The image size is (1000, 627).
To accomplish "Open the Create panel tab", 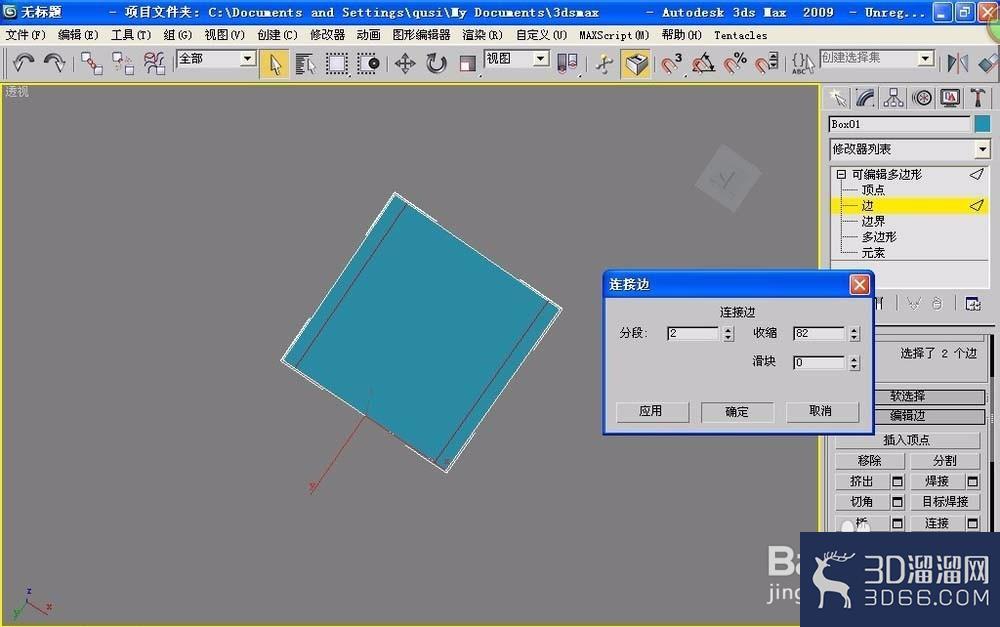I will [x=837, y=98].
